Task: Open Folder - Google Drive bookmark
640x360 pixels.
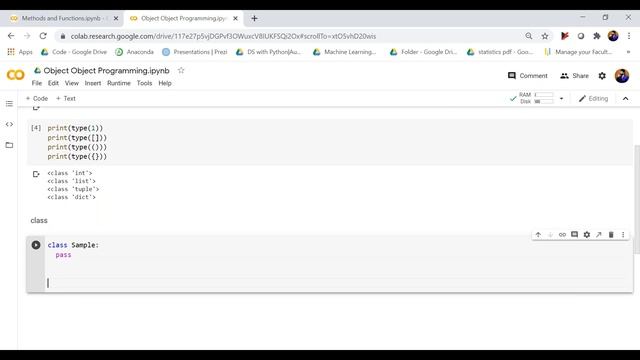Action: click(423, 52)
